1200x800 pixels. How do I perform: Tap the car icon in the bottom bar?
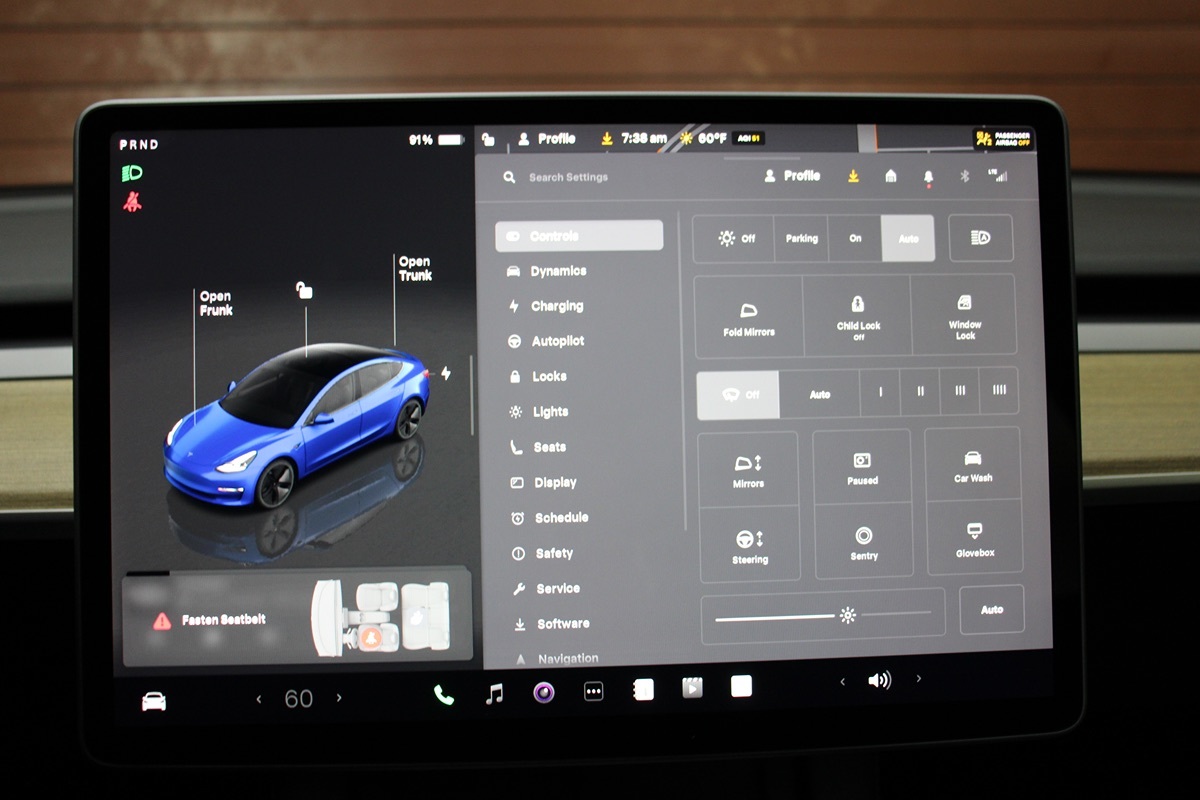pyautogui.click(x=154, y=701)
